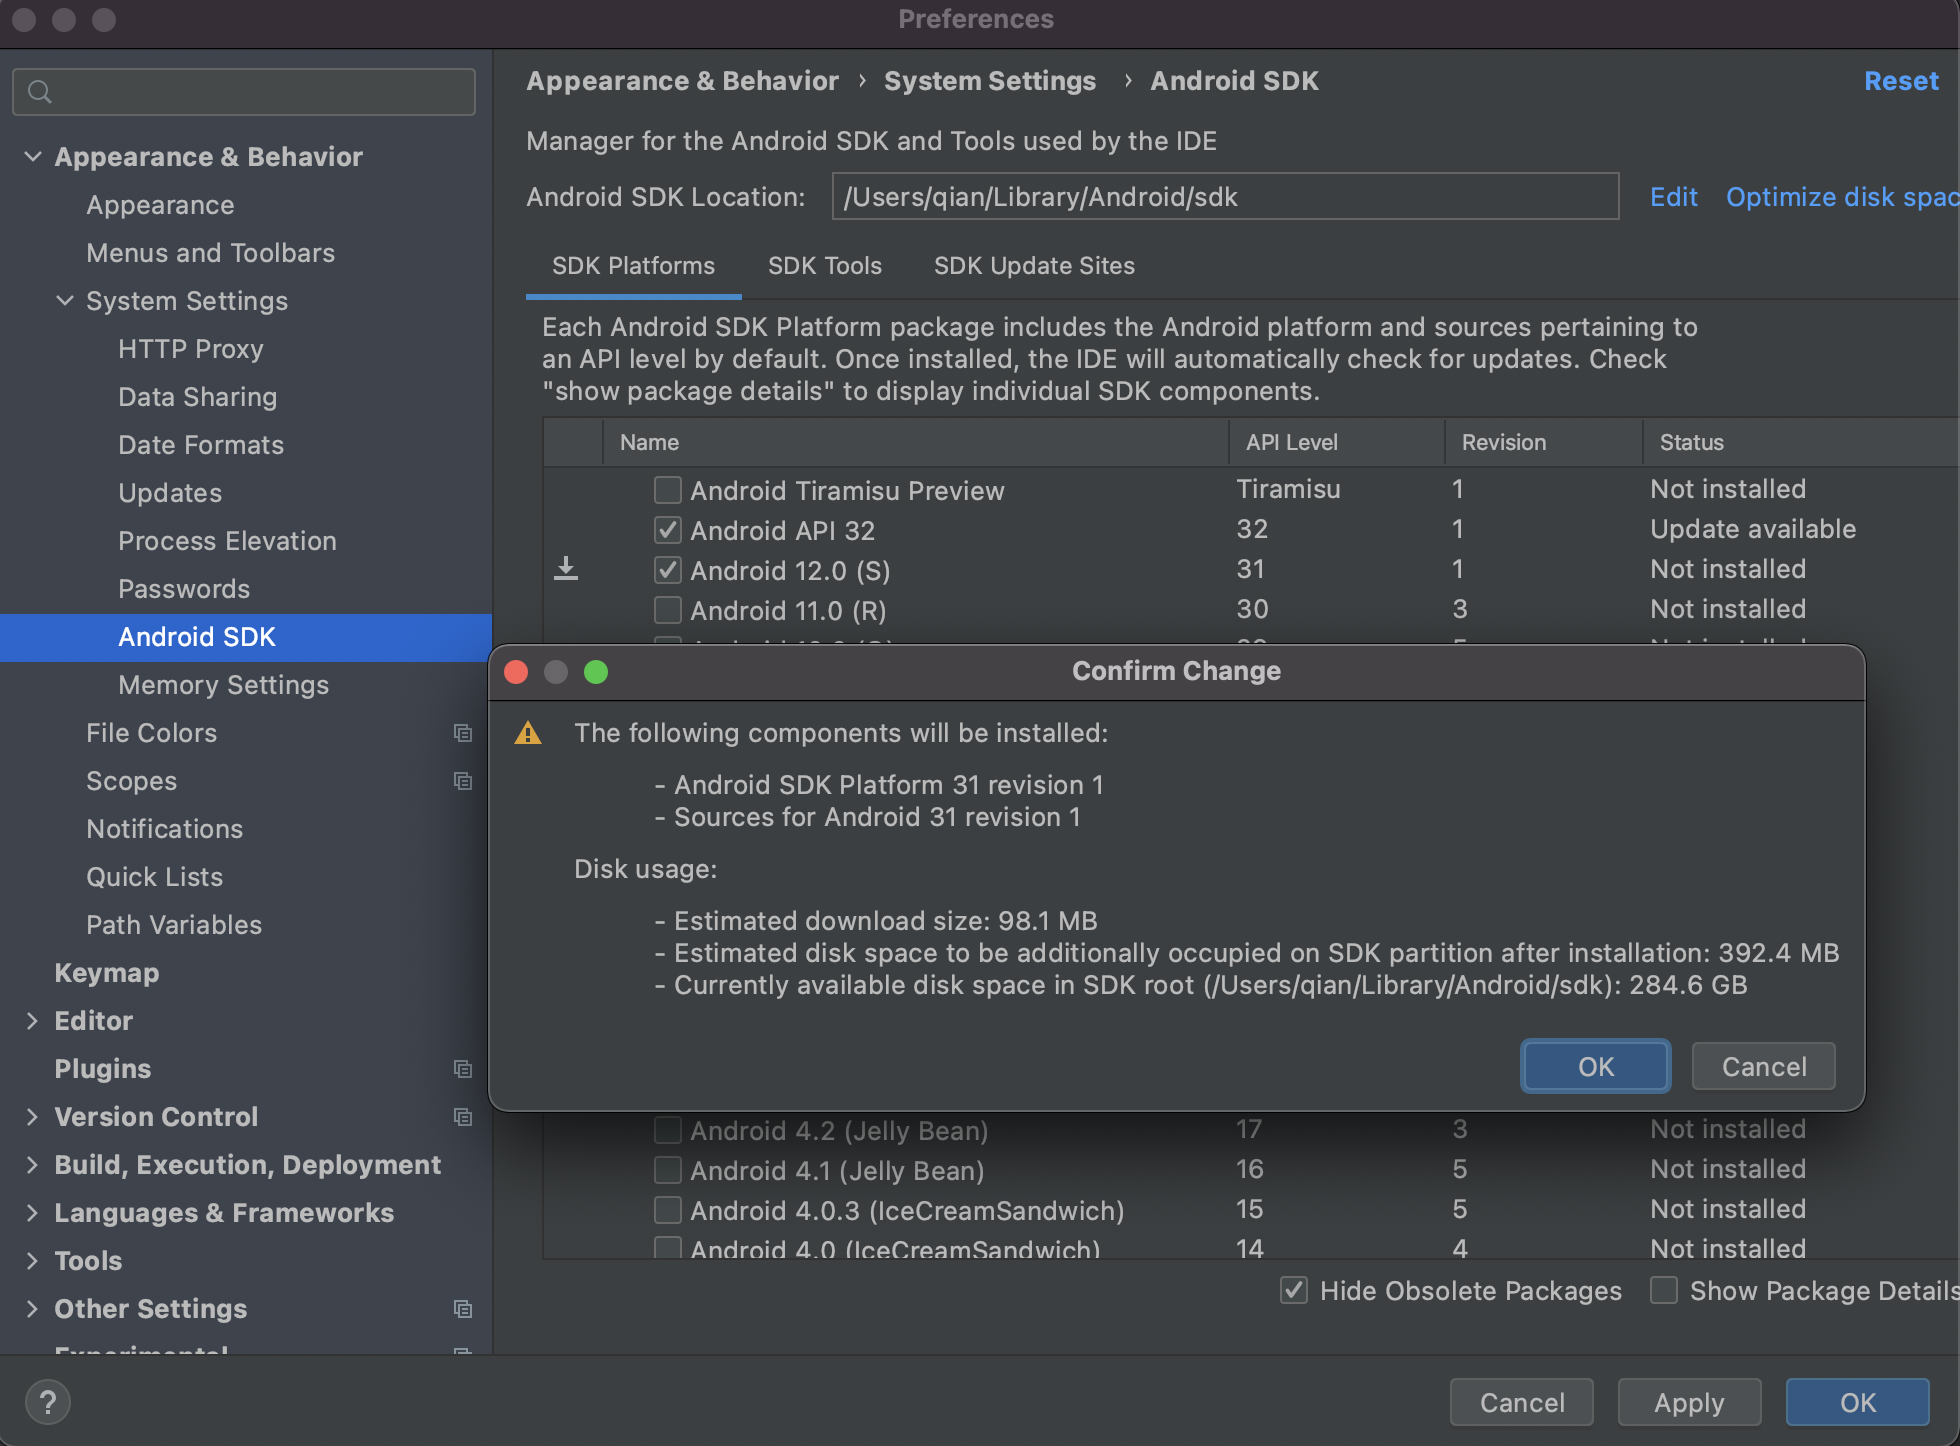Switch to SDK Tools tab
1960x1446 pixels.
click(822, 265)
